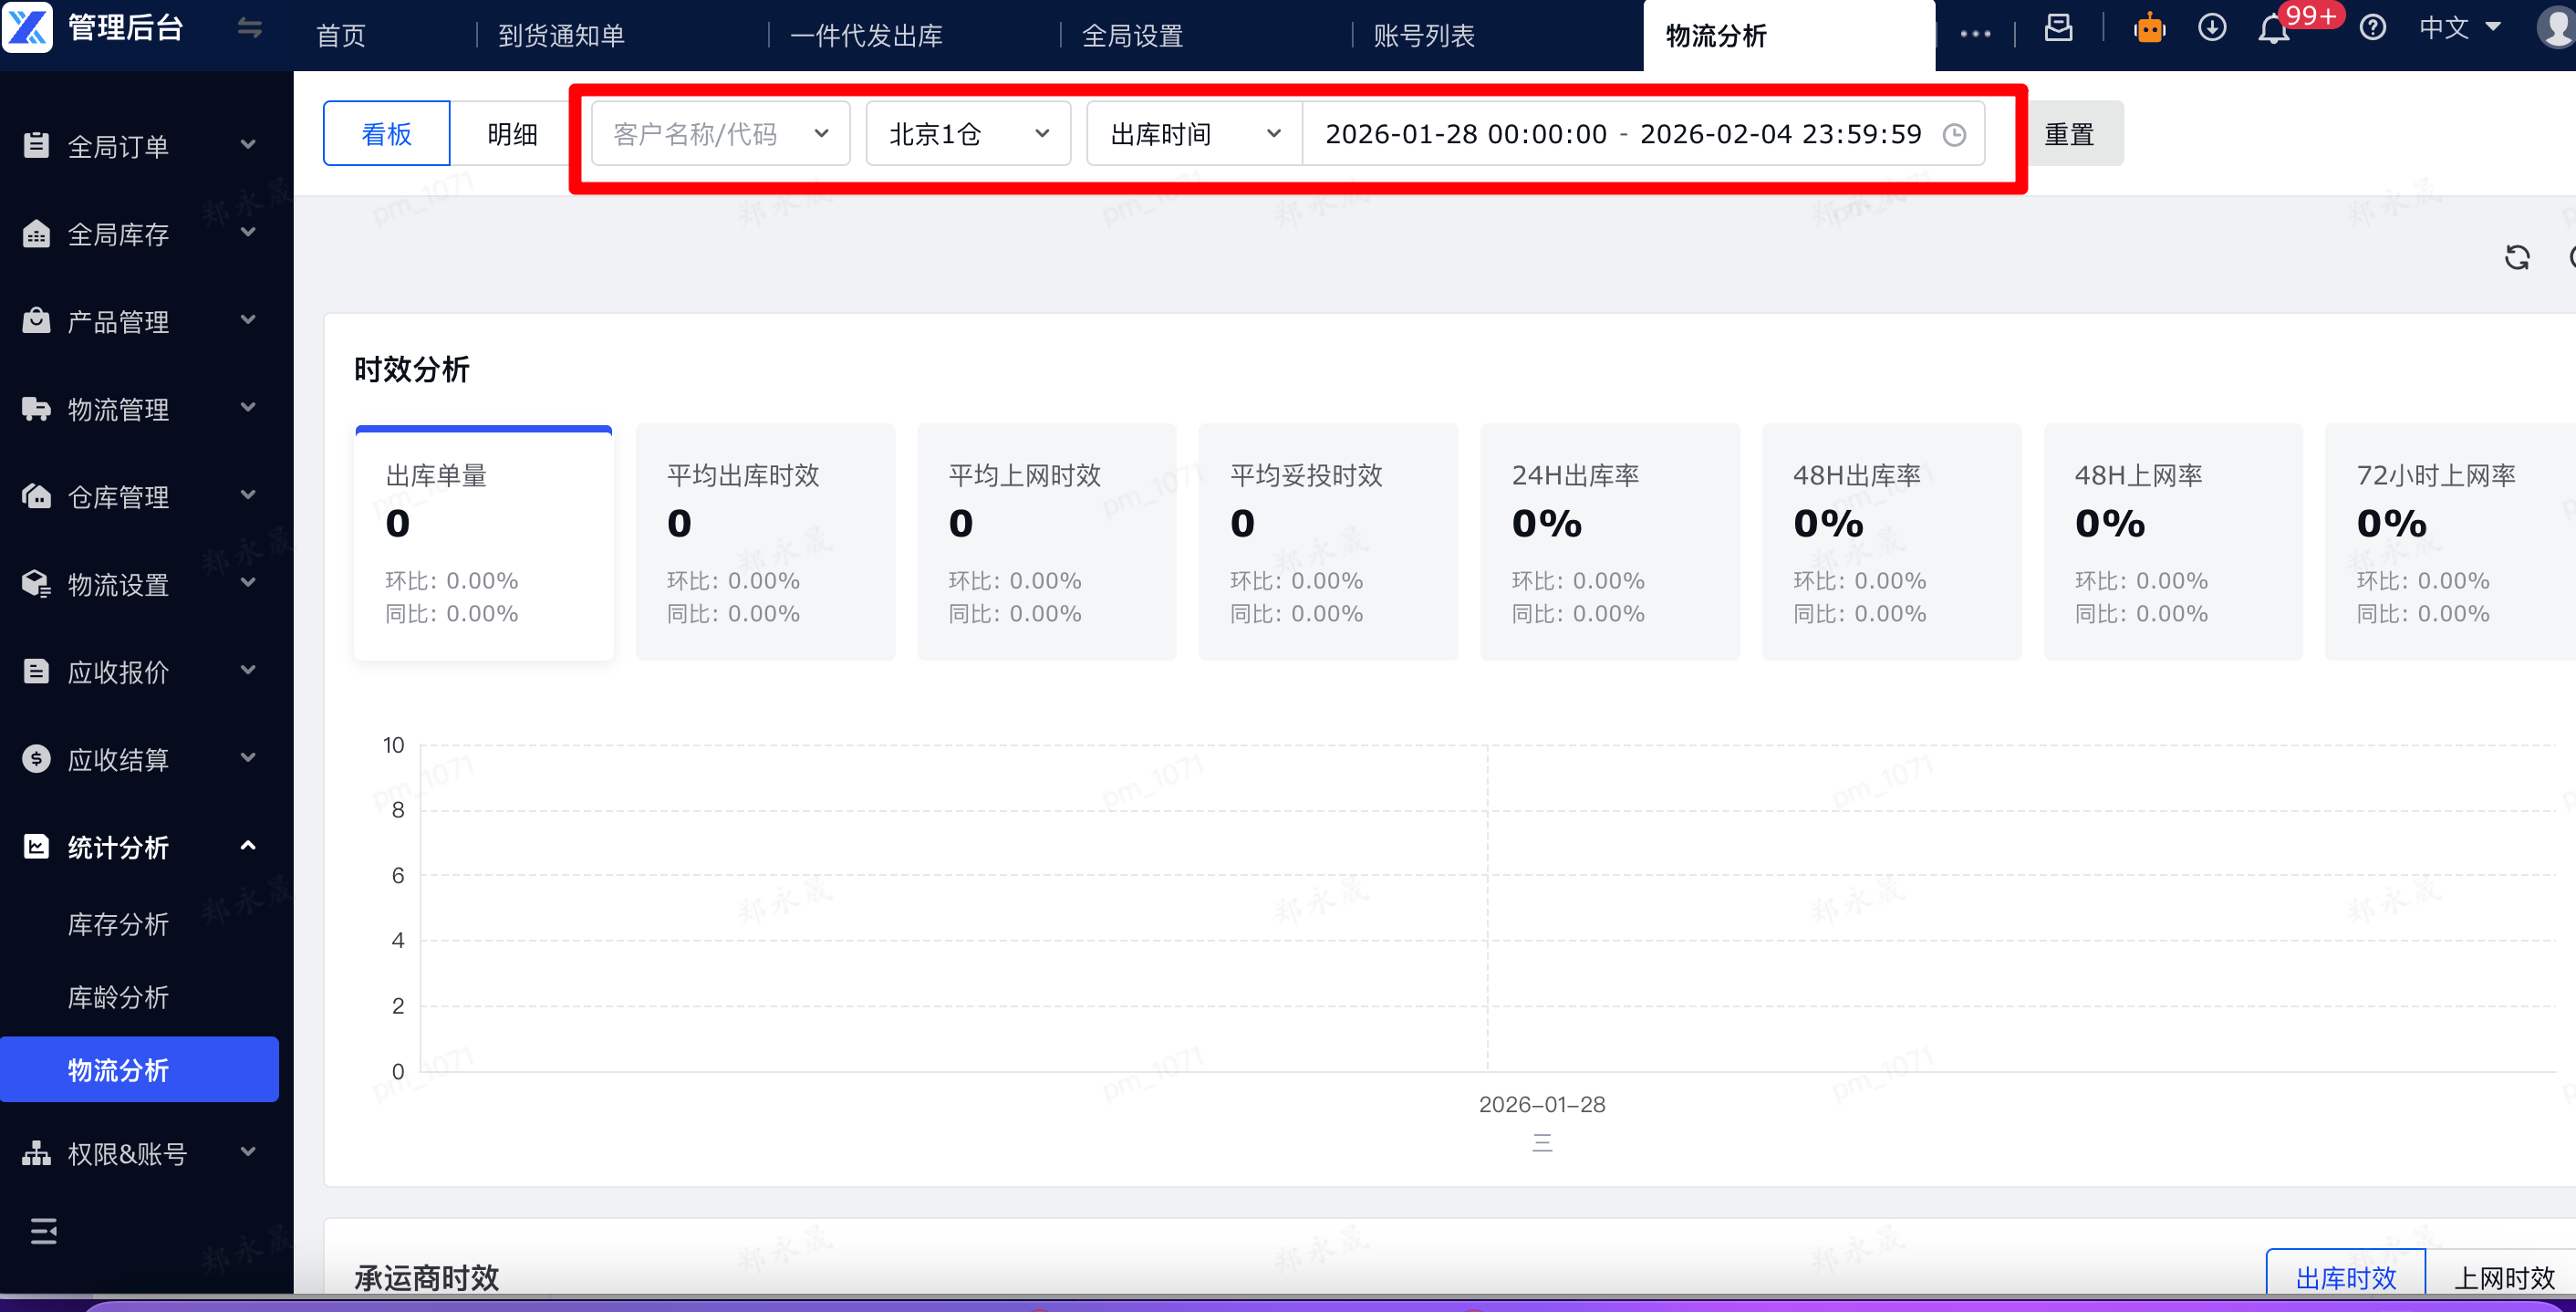The width and height of the screenshot is (2576, 1312).
Task: Click the download circle icon
Action: click(2211, 28)
